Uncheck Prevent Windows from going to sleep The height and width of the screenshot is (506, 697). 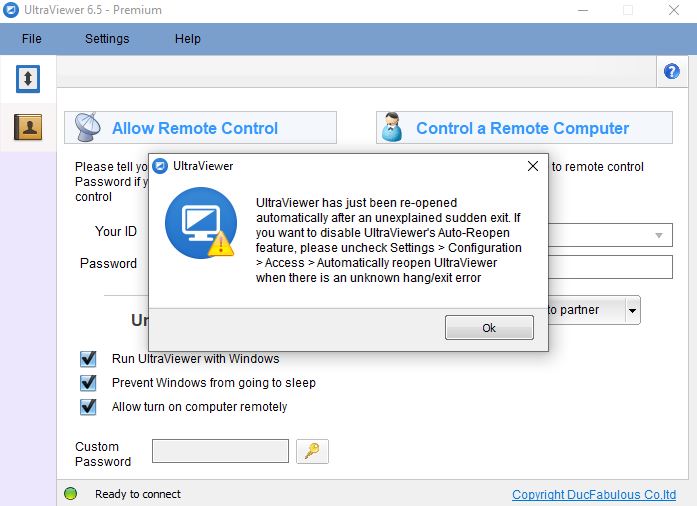[x=88, y=382]
